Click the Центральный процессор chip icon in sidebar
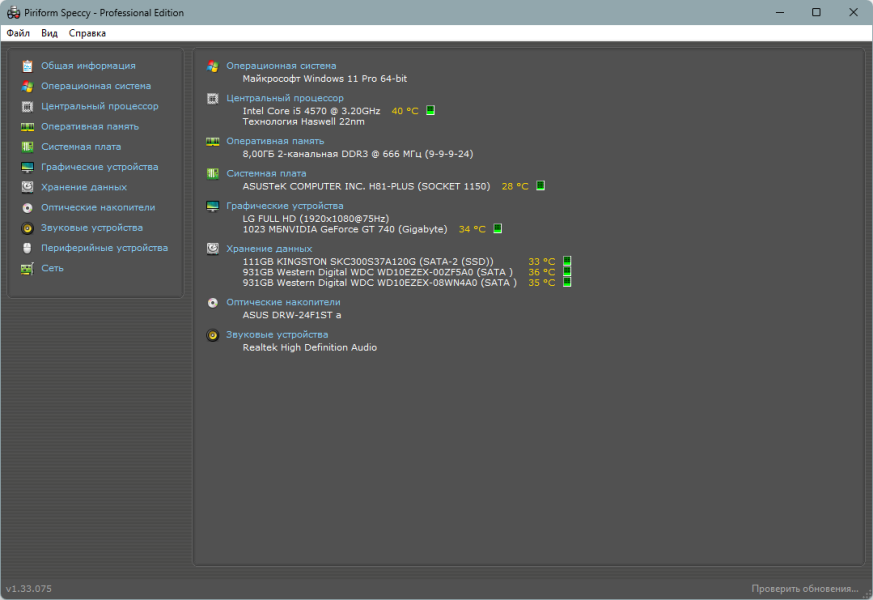The image size is (873, 600). pos(27,106)
